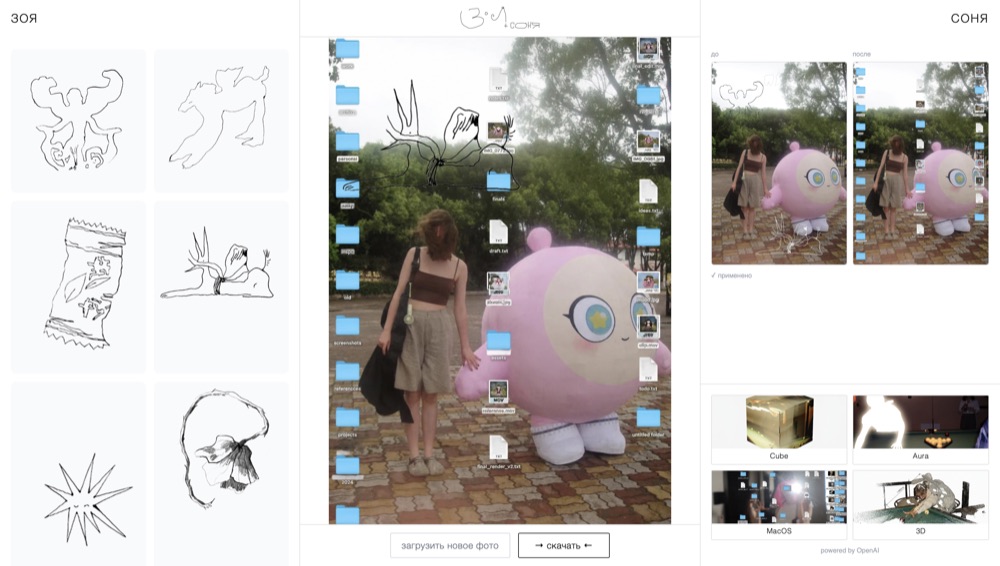Click the MacOS effect label

(779, 531)
